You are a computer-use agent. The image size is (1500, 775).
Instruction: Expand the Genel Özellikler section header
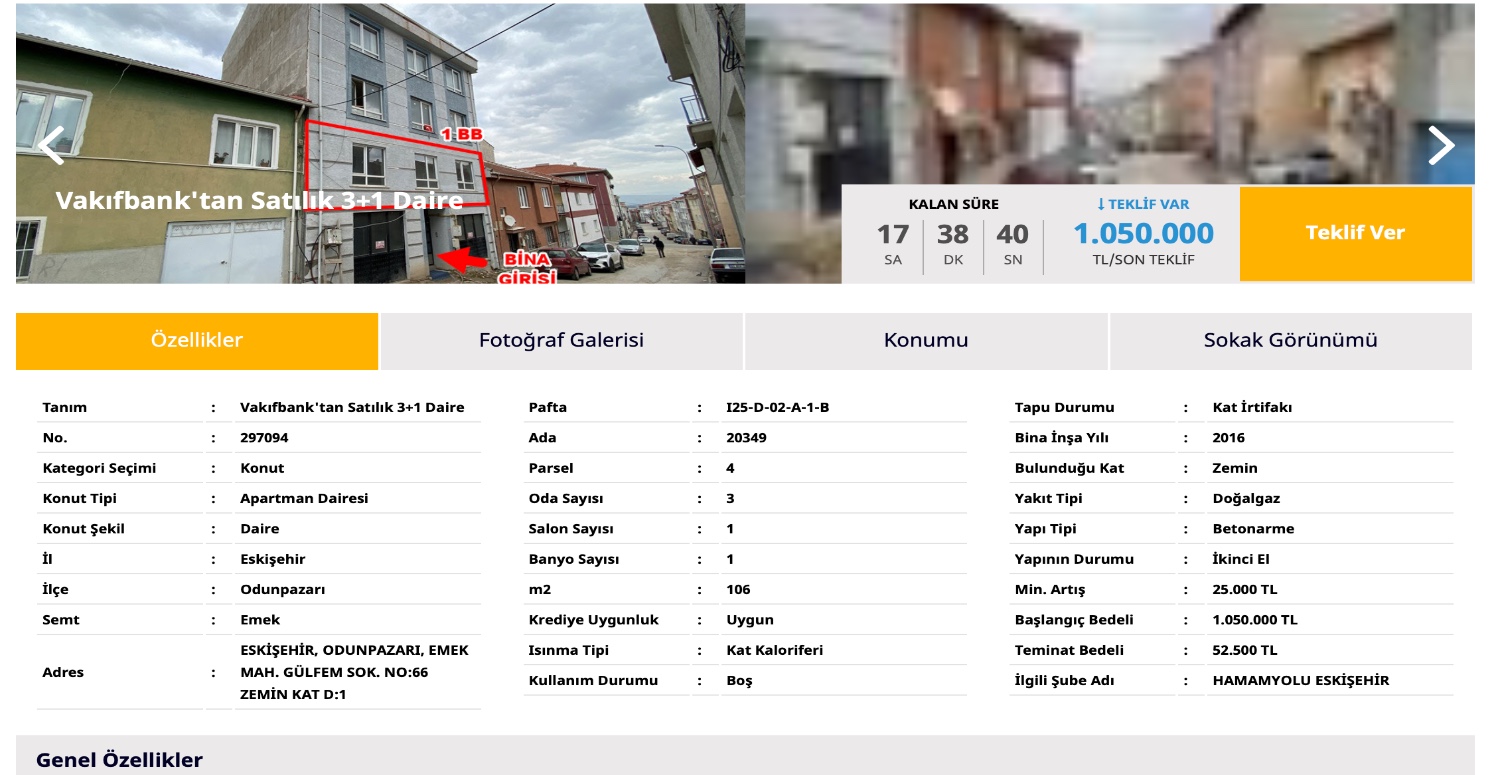120,760
